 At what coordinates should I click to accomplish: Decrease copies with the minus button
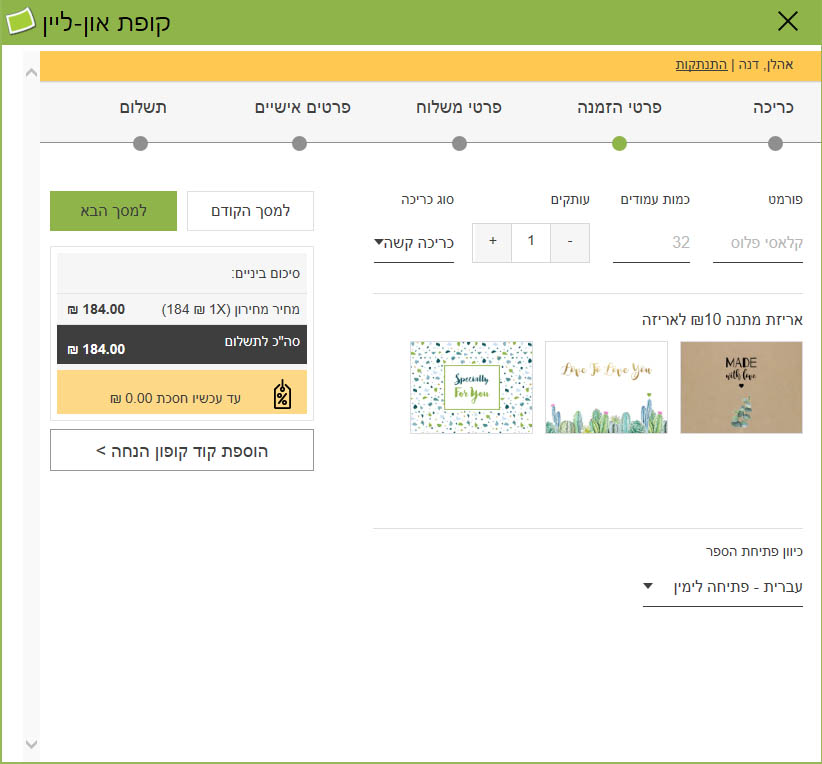click(x=570, y=242)
